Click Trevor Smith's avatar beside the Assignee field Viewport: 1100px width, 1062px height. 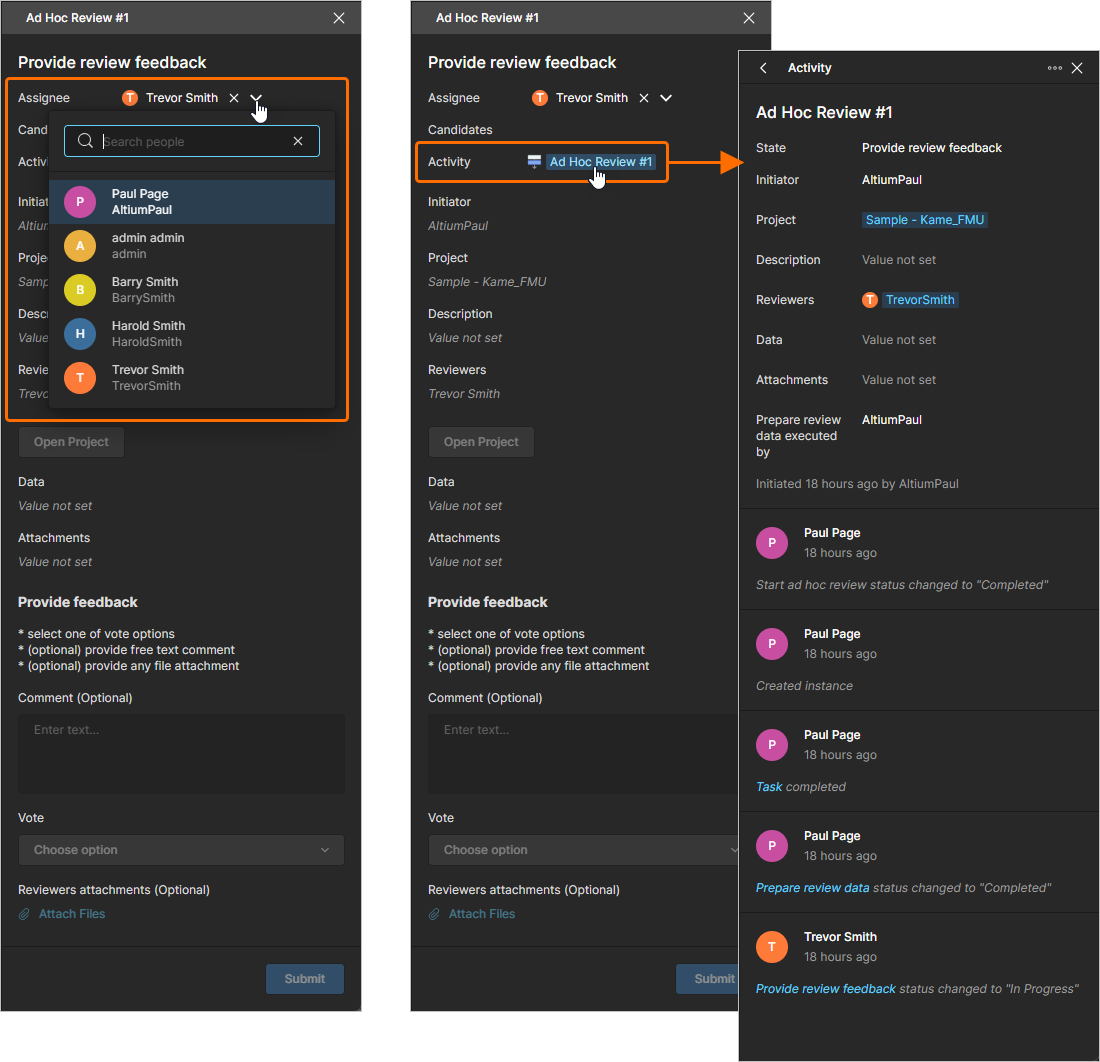click(x=129, y=97)
